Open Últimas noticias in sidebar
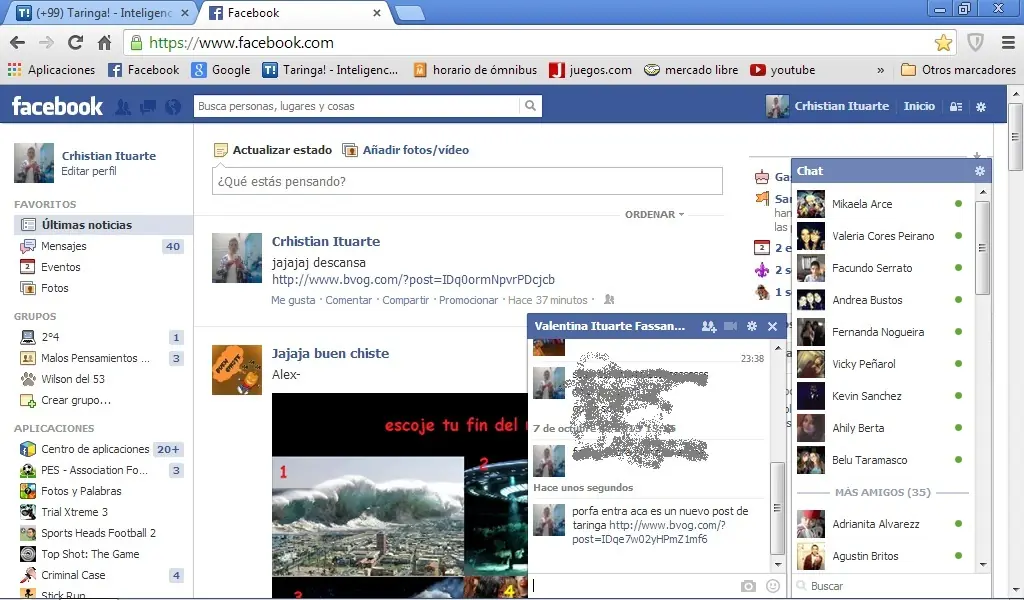Image resolution: width=1024 pixels, height=600 pixels. pyautogui.click(x=103, y=225)
